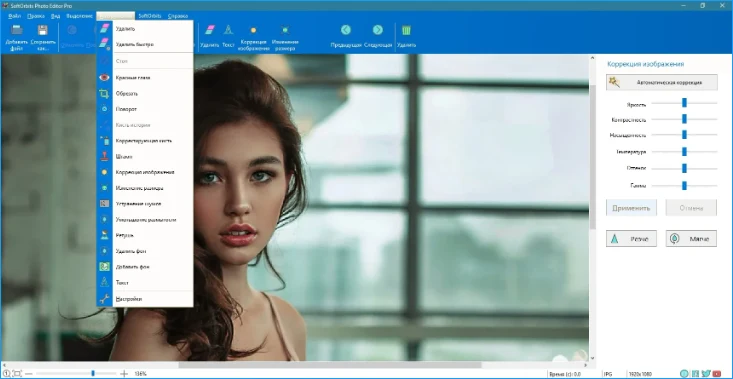Pick the Штамп stamp tool entry
733x379 pixels.
click(145, 157)
